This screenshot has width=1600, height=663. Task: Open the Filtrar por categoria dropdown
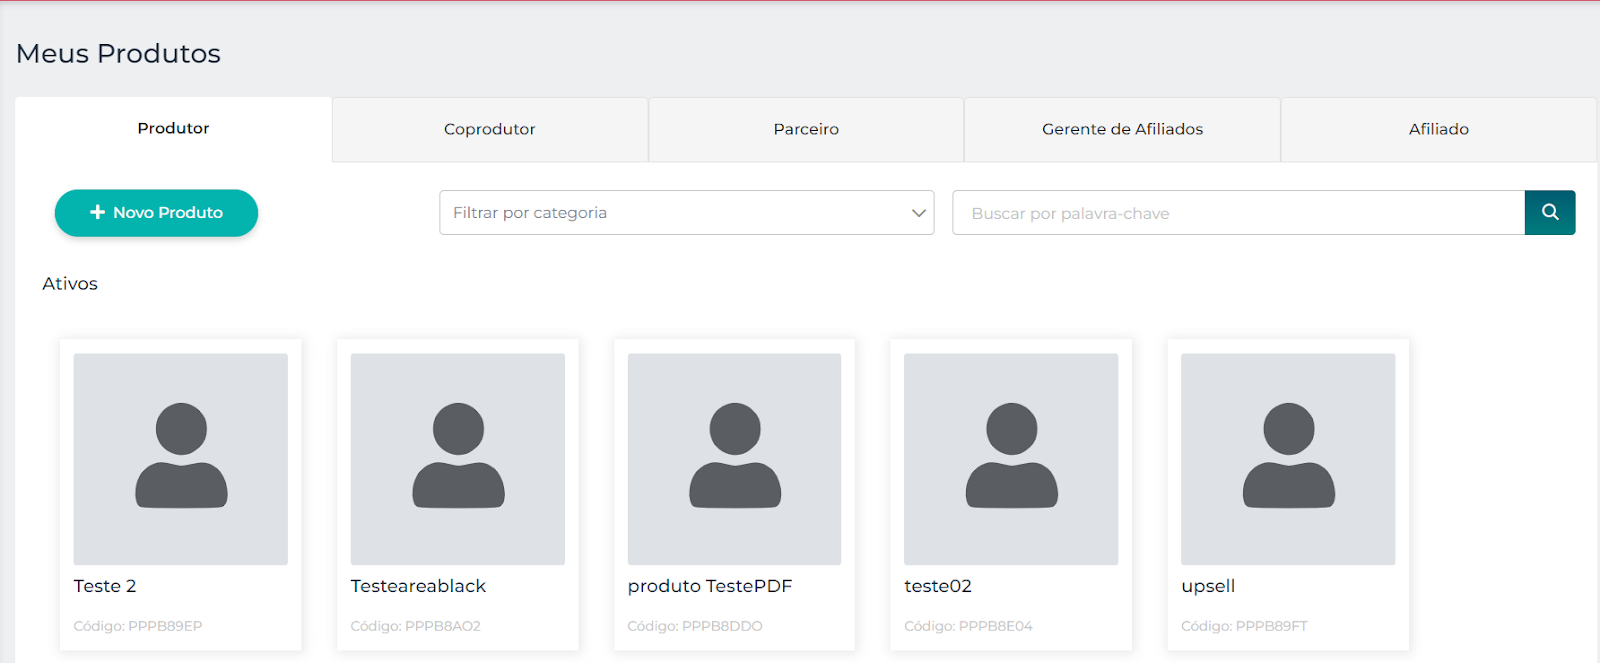(x=687, y=212)
